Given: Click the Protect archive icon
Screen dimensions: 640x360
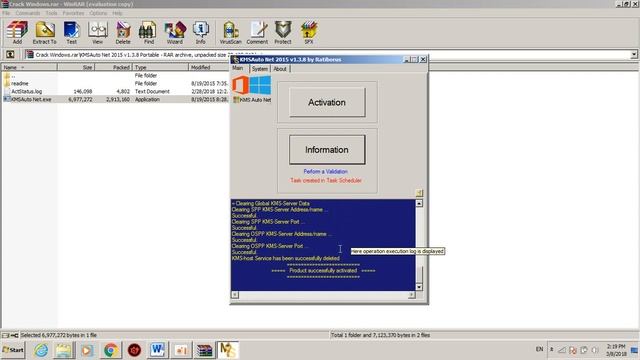Looking at the screenshot, I should coord(283,33).
